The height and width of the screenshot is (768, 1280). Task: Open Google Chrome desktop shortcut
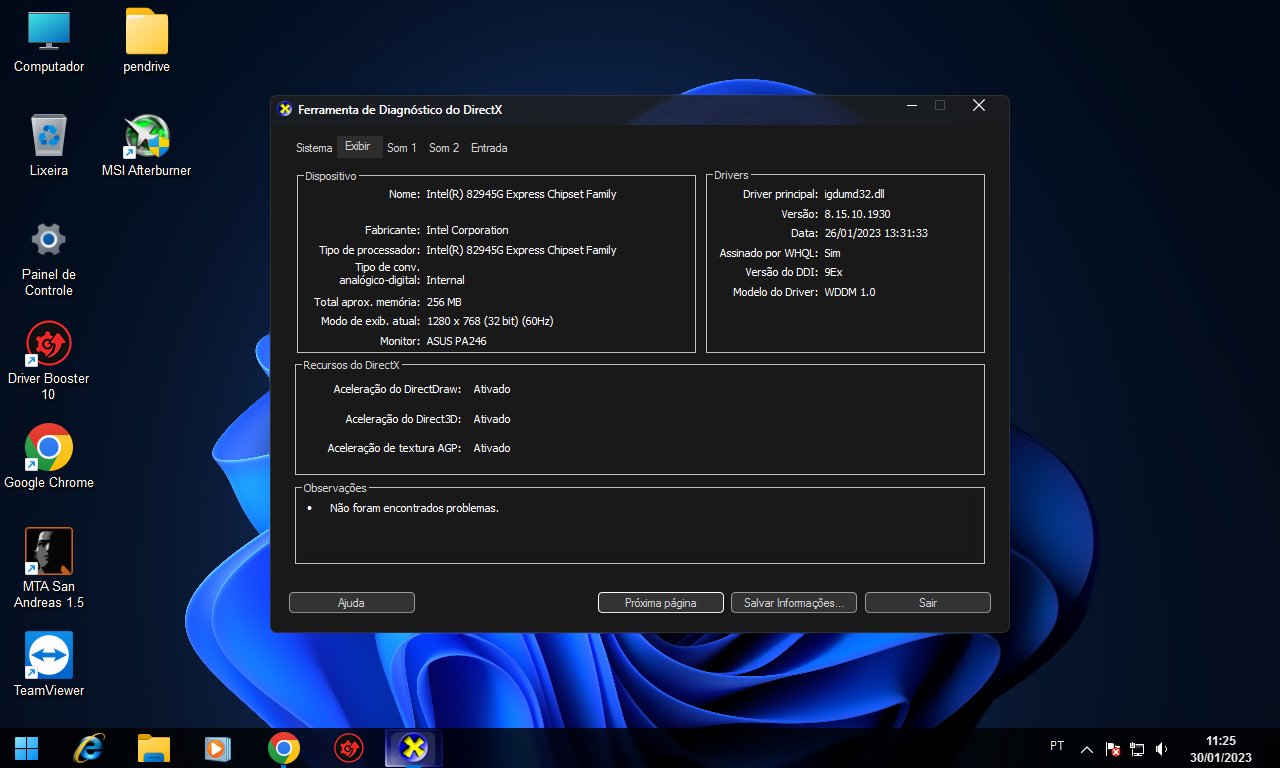(49, 458)
